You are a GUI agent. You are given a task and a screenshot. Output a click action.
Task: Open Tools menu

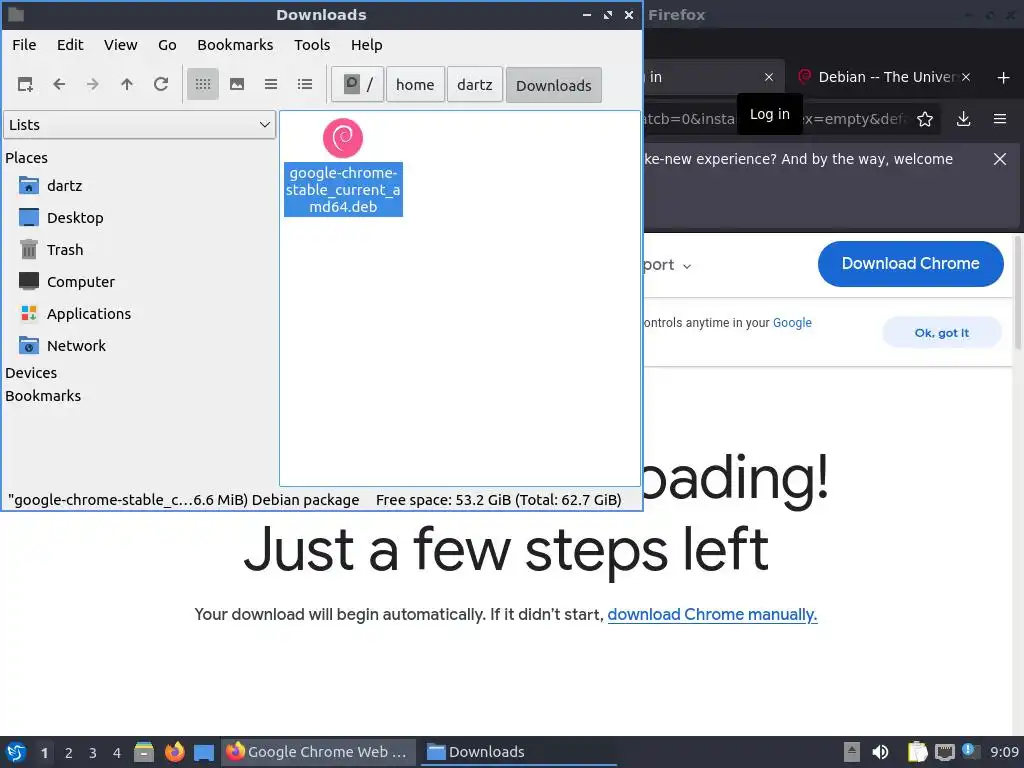coord(312,45)
